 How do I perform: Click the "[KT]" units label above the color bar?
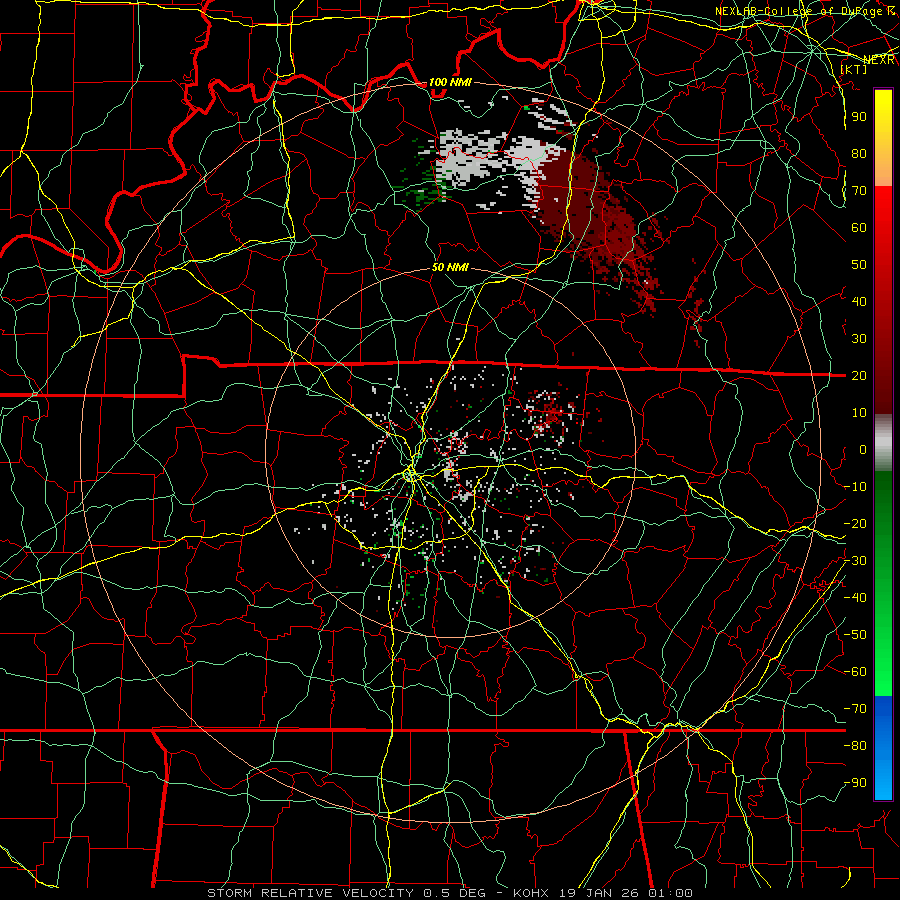tap(853, 69)
